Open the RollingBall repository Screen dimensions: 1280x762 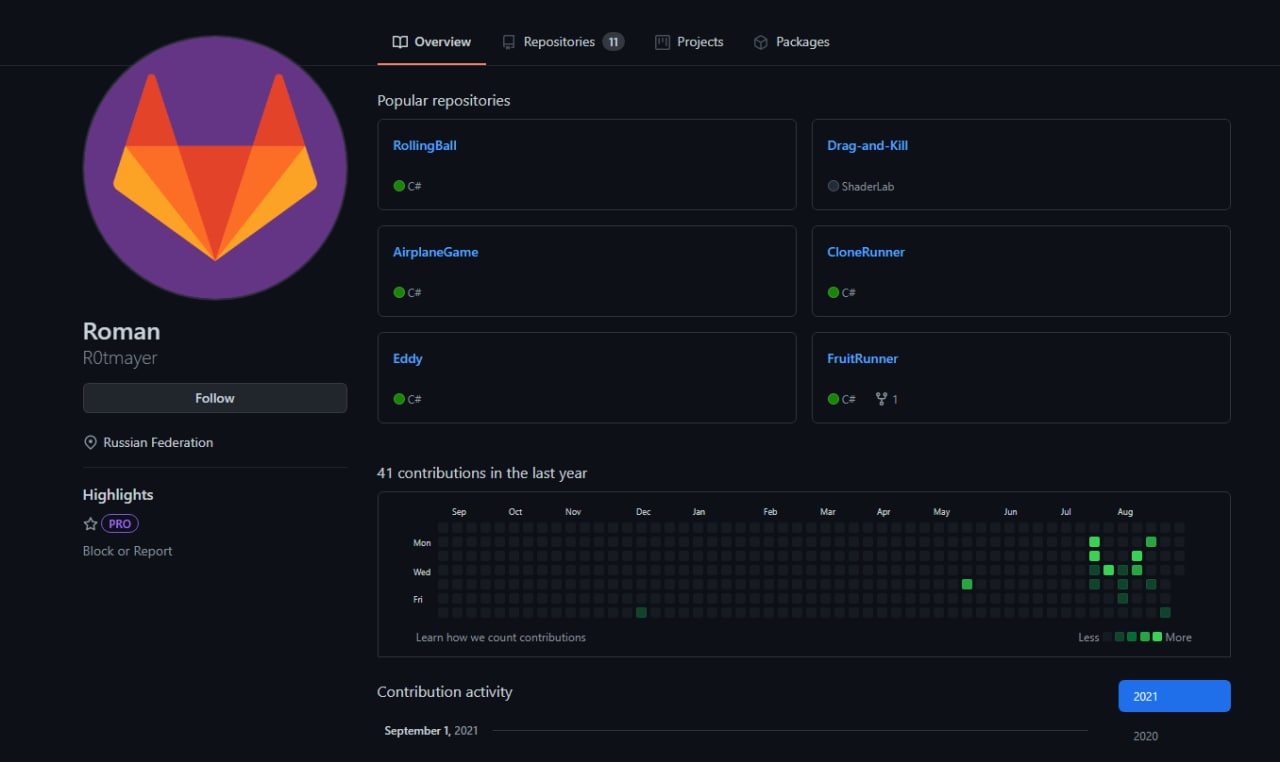coord(425,145)
